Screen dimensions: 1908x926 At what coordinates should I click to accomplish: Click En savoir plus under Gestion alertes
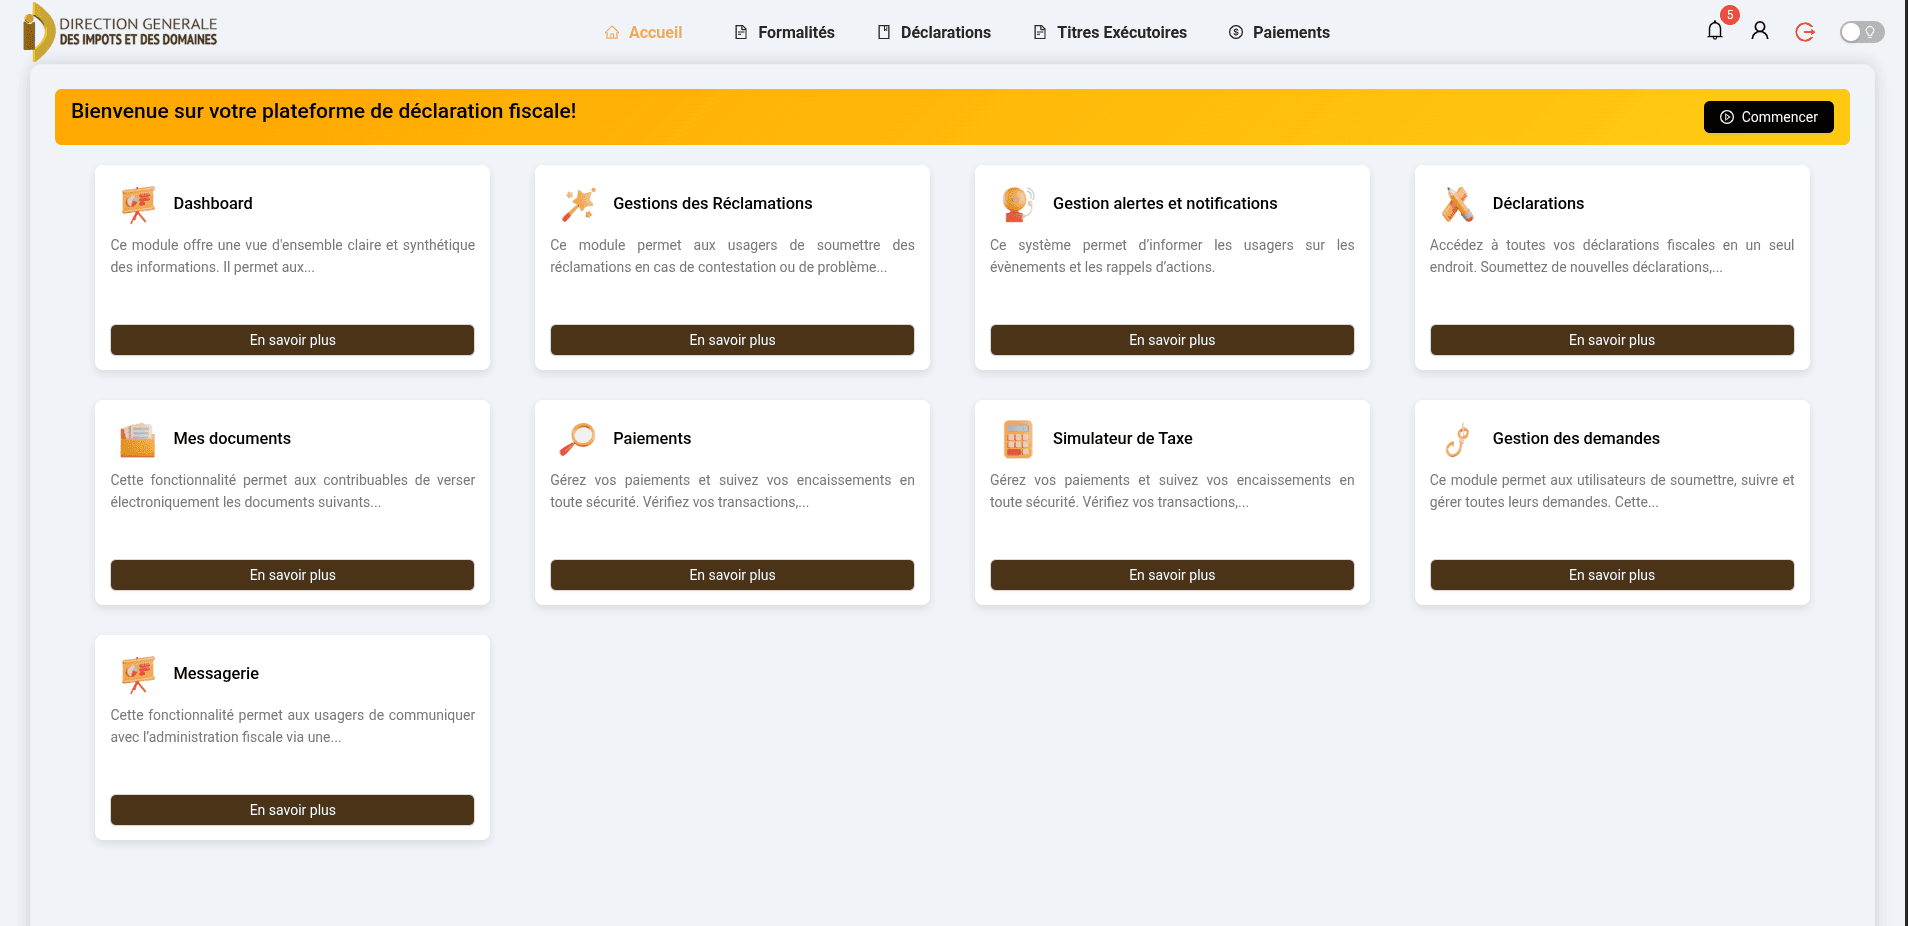point(1172,340)
